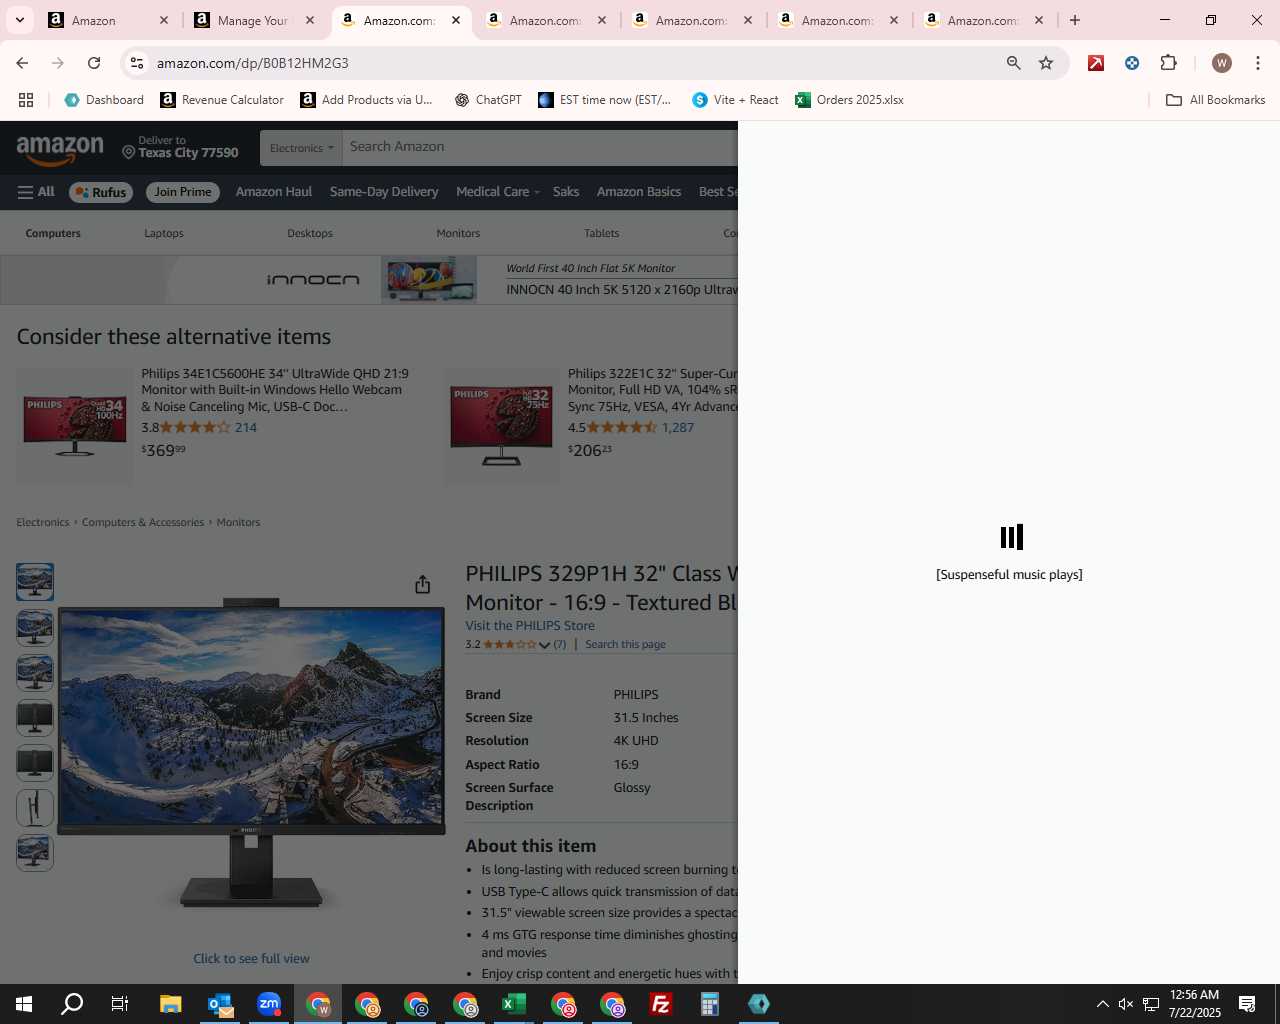
Task: Open Amazon Basics nav link
Action: pyautogui.click(x=639, y=192)
